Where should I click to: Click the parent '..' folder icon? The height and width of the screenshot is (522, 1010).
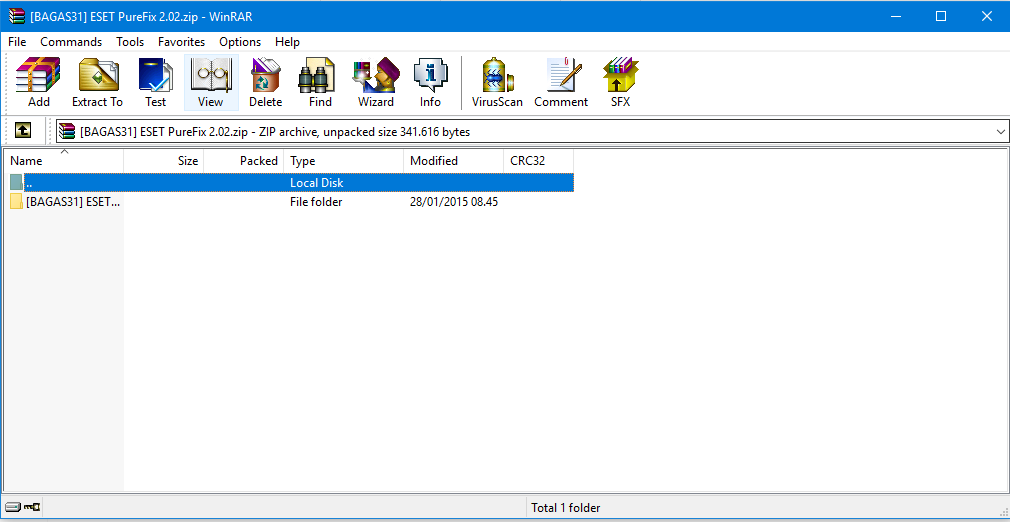click(x=16, y=182)
